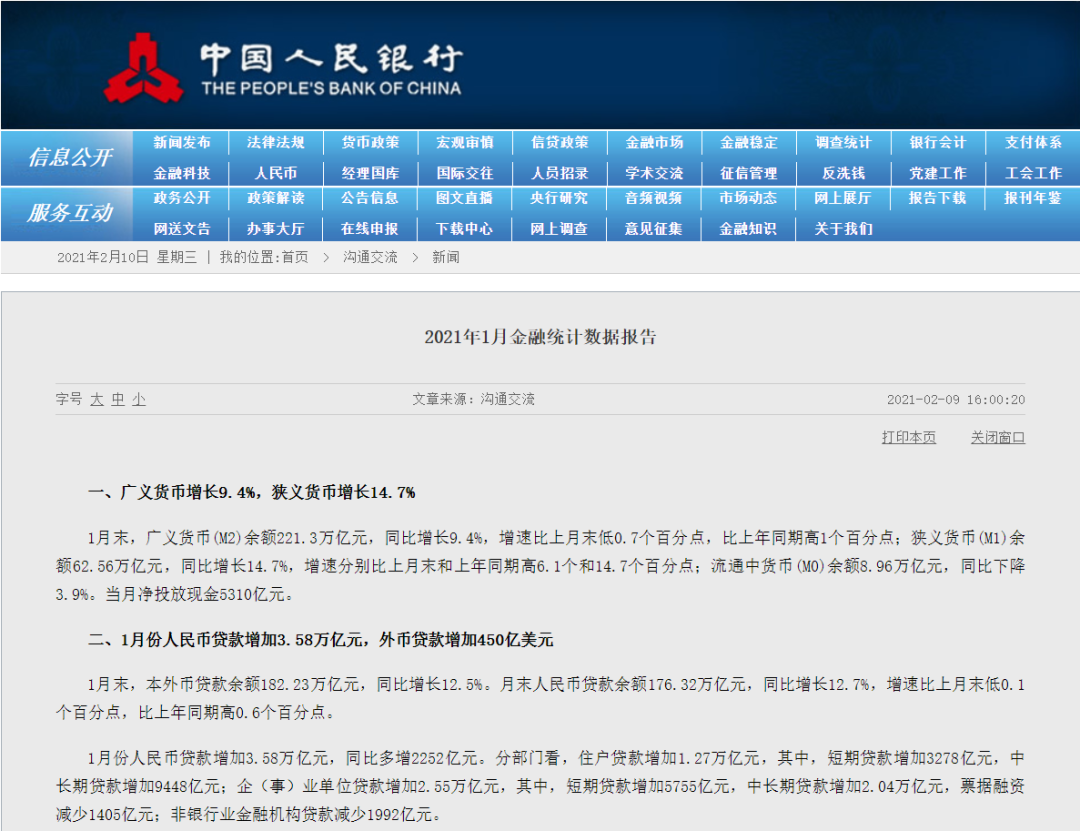Select the 金融市场 menu item
Image resolution: width=1080 pixels, height=831 pixels.
click(654, 142)
